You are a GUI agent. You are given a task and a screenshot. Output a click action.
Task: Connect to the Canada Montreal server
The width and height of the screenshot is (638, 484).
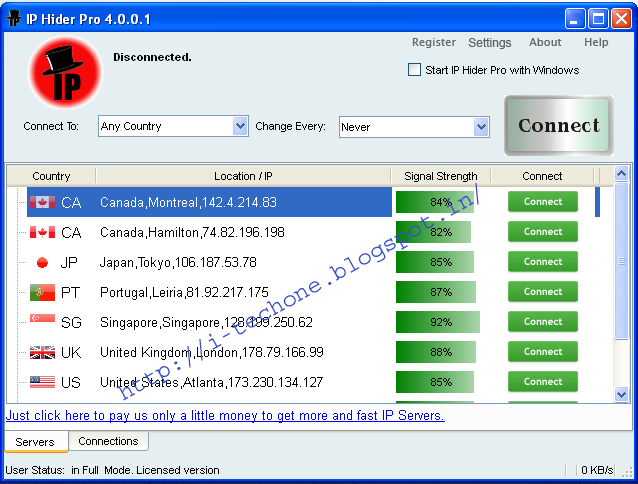coord(543,202)
